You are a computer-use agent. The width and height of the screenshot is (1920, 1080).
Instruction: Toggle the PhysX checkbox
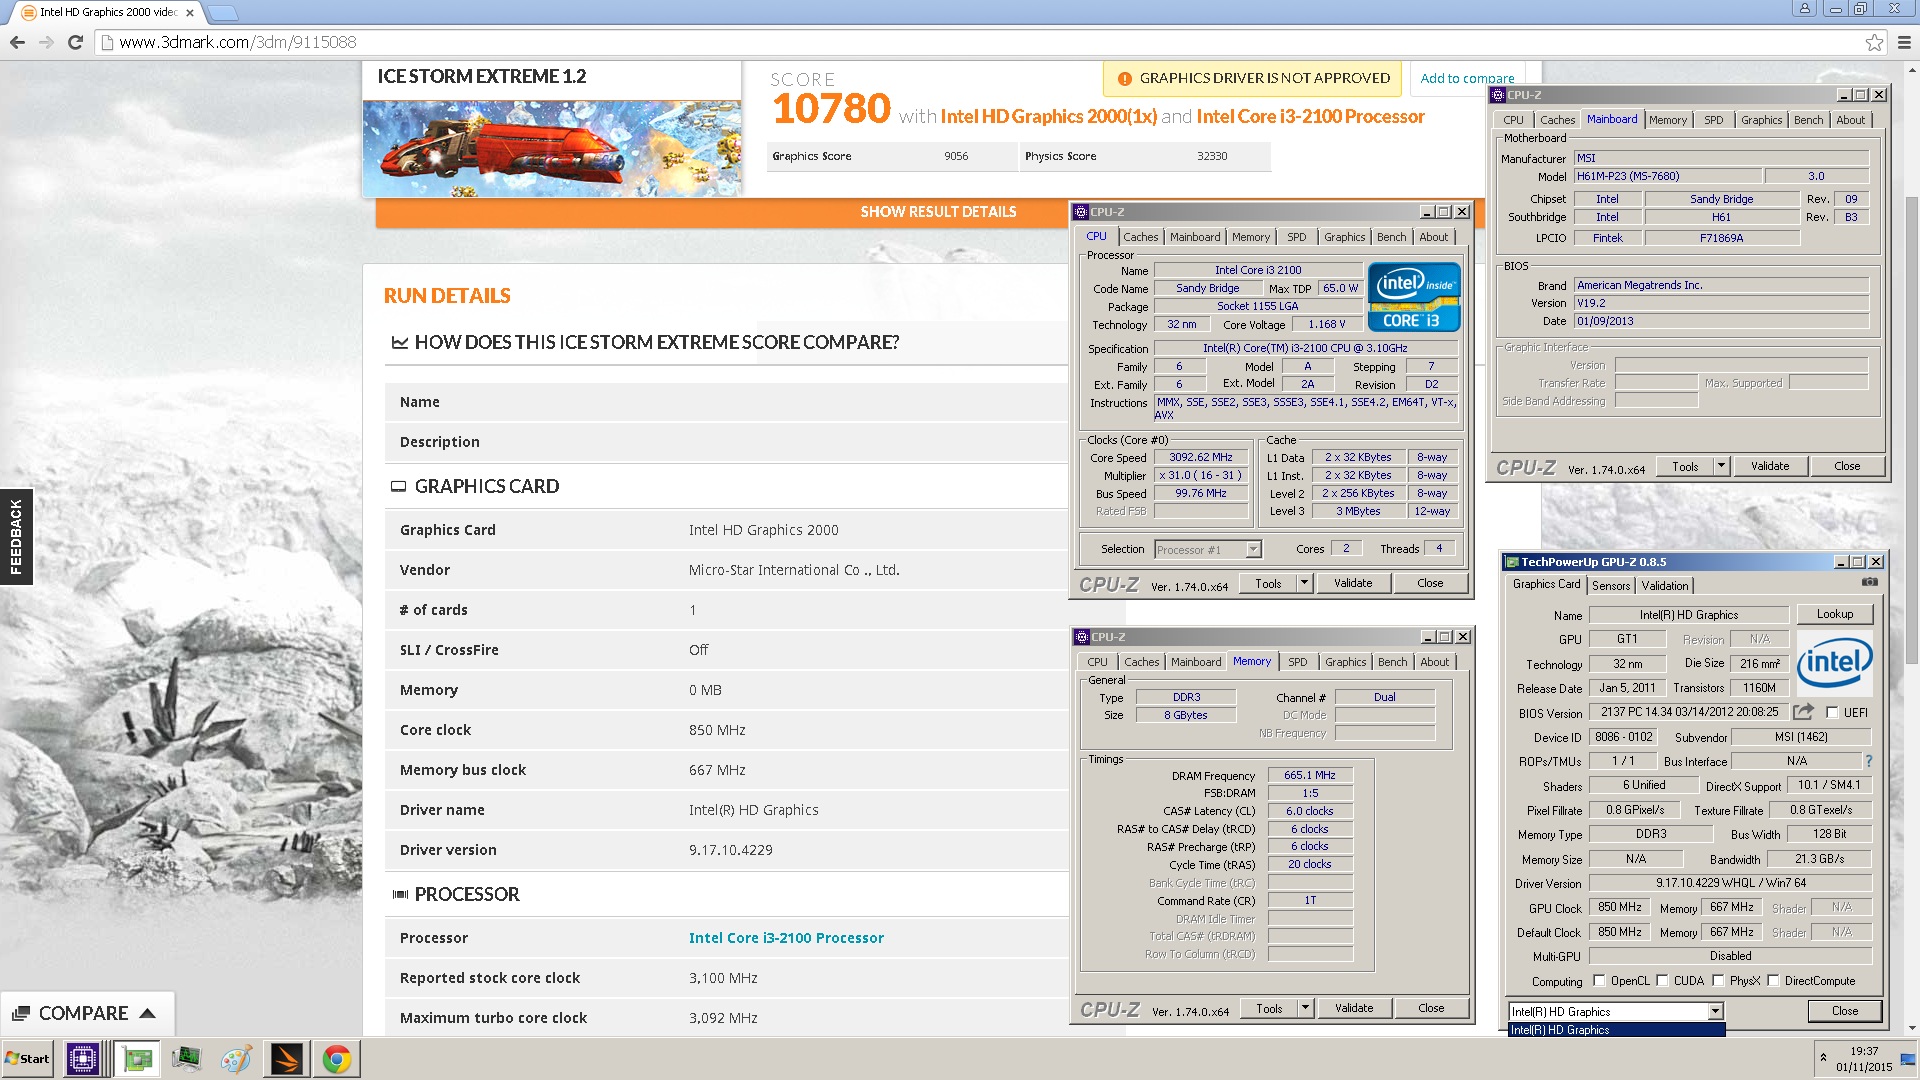pos(1718,980)
